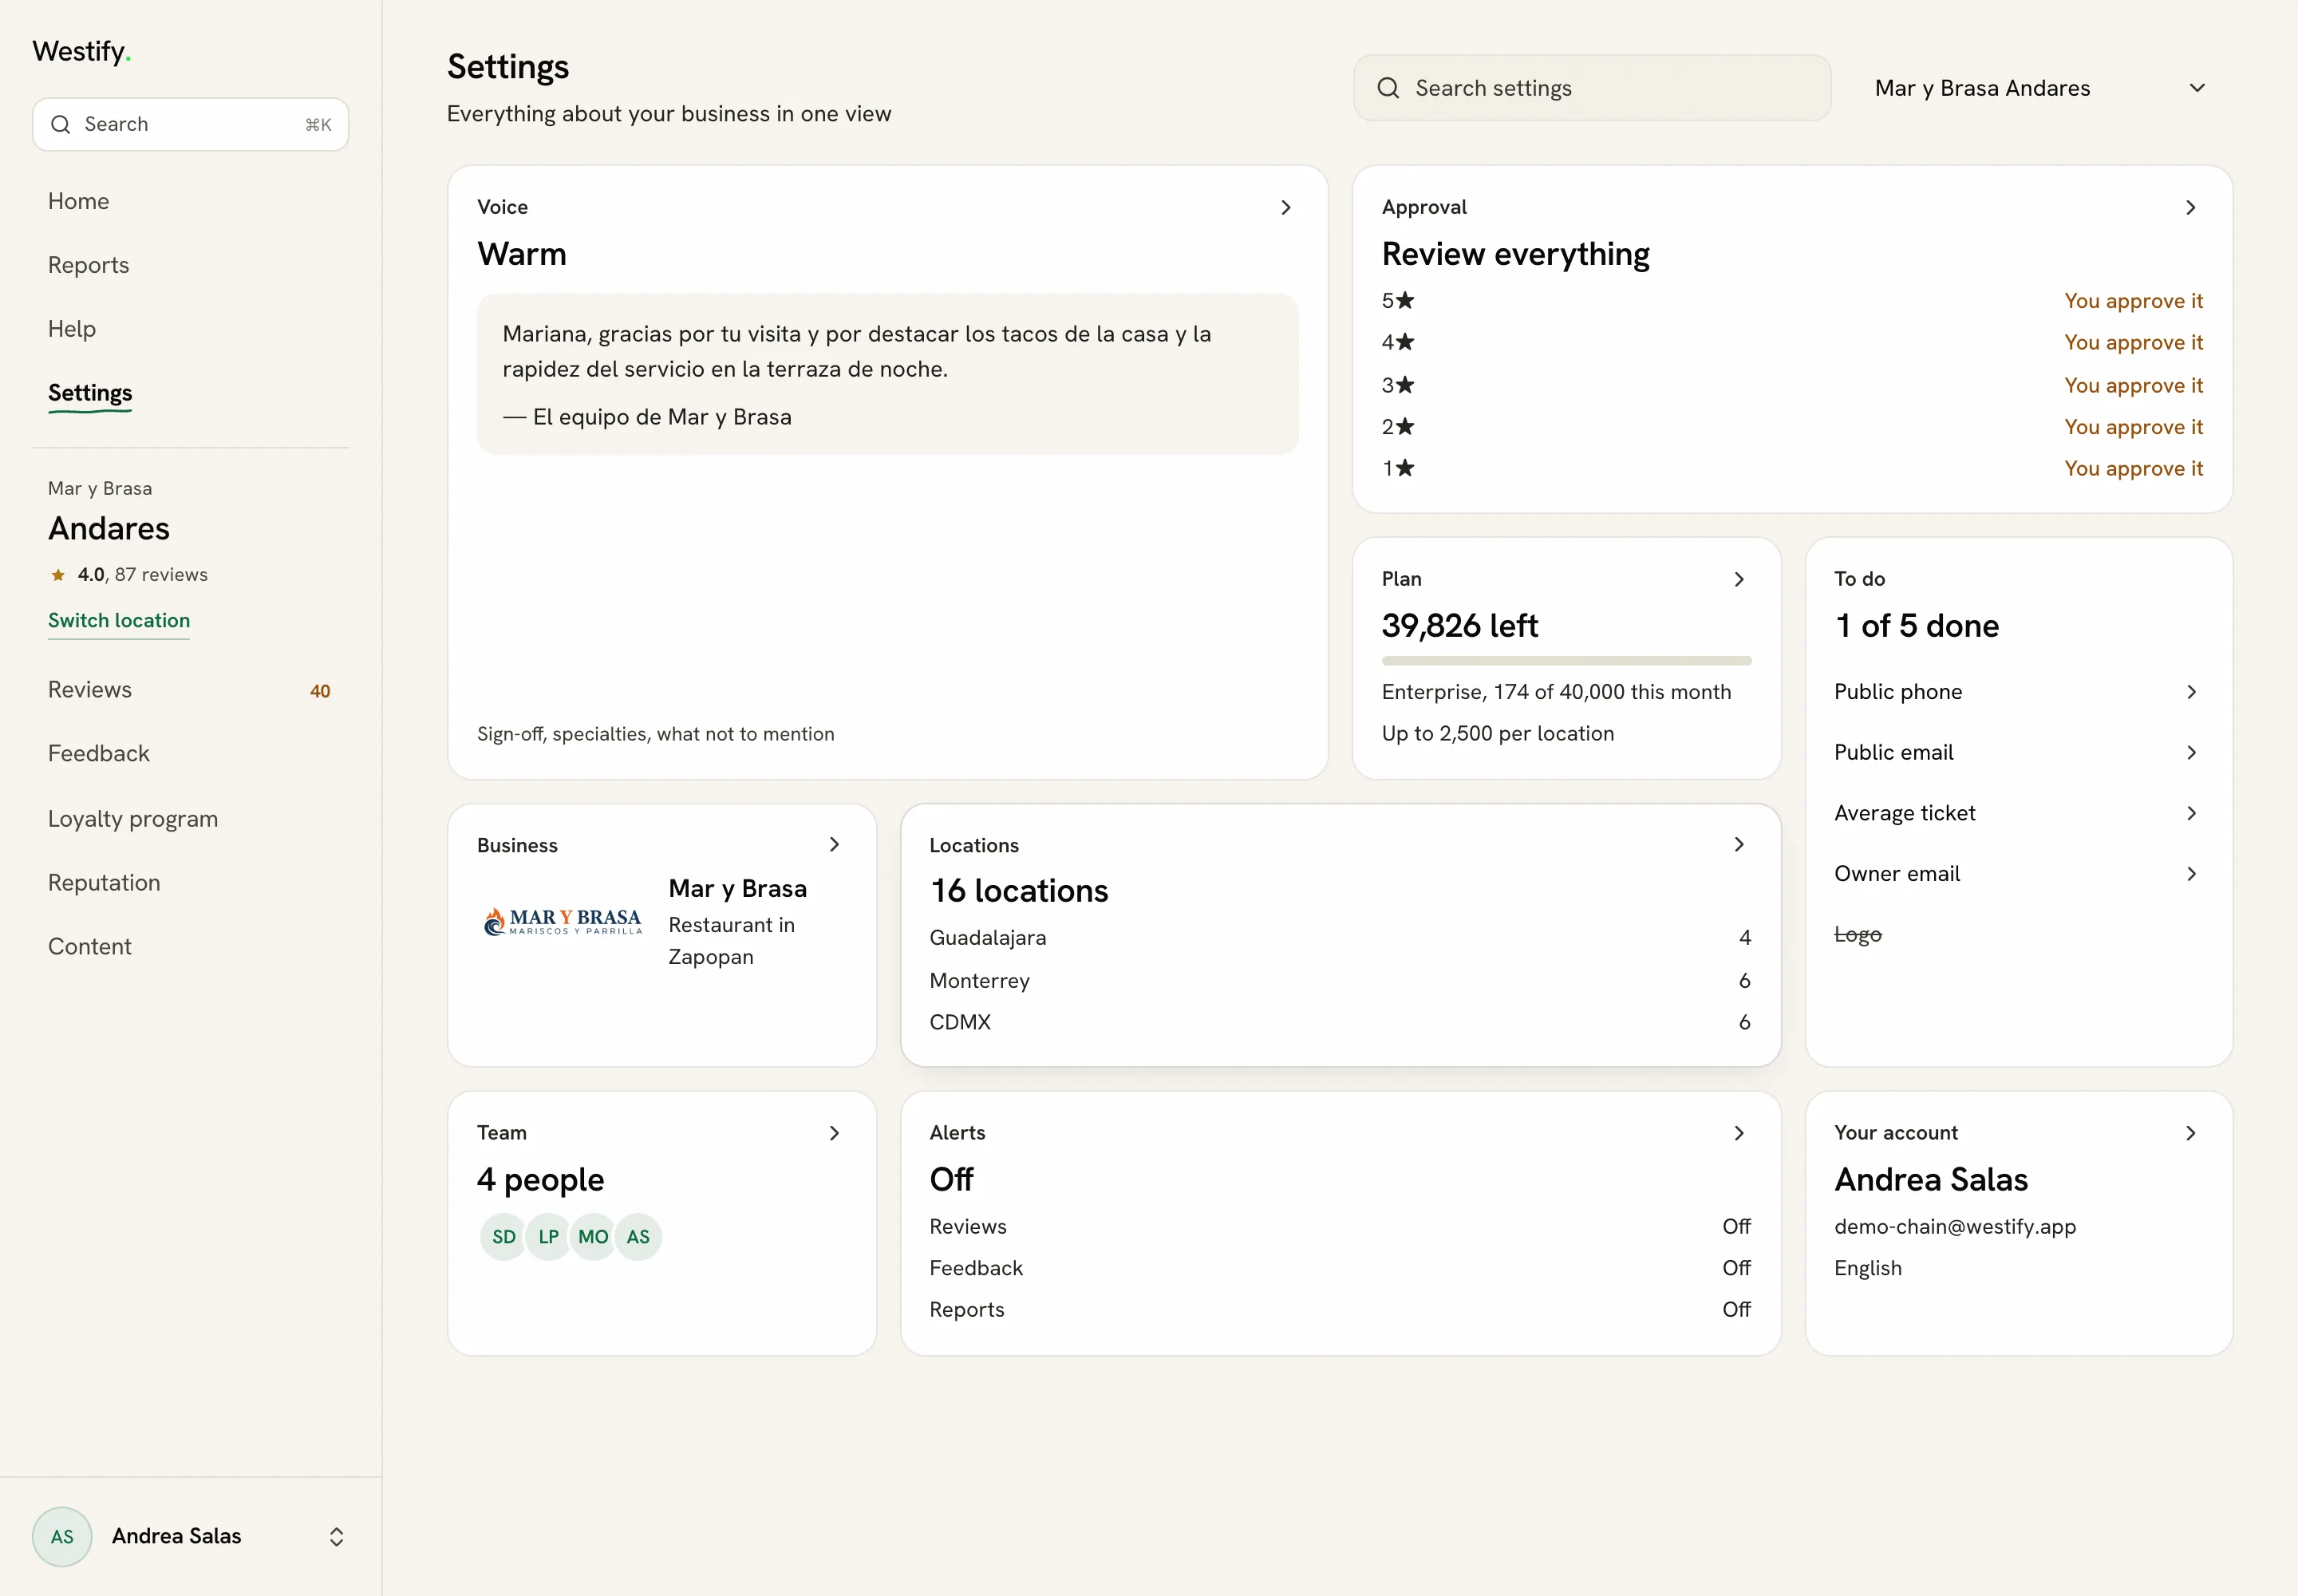Open Reports in the sidebar
This screenshot has height=1596, width=2298.
click(89, 265)
